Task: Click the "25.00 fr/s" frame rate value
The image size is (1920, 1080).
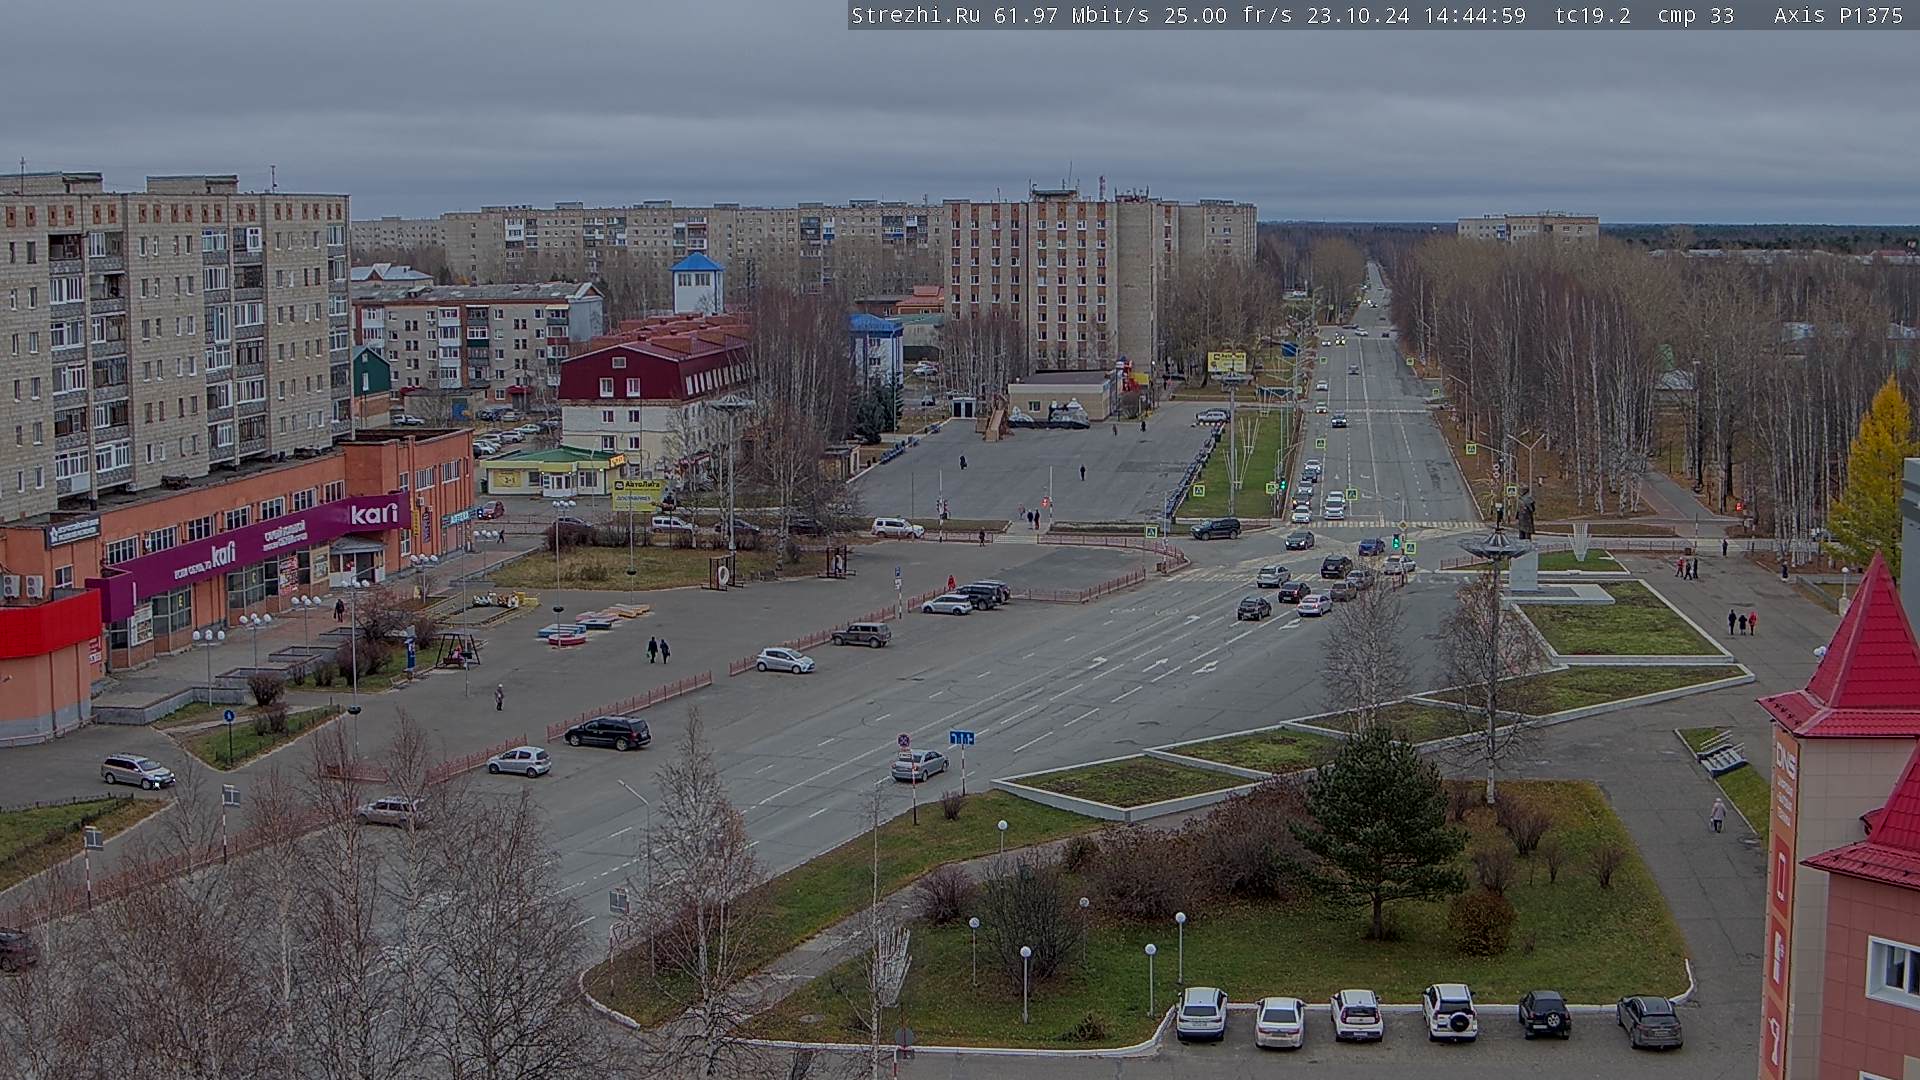Action: (1228, 15)
